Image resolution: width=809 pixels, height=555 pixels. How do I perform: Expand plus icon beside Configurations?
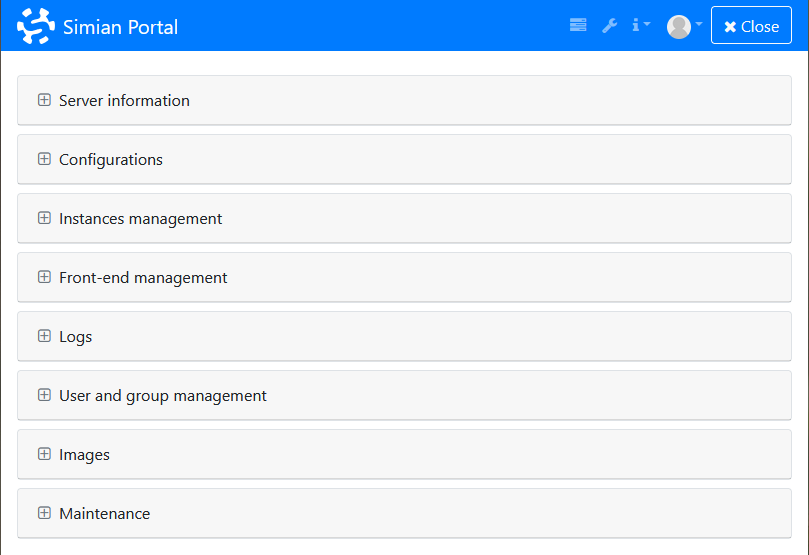[44, 159]
